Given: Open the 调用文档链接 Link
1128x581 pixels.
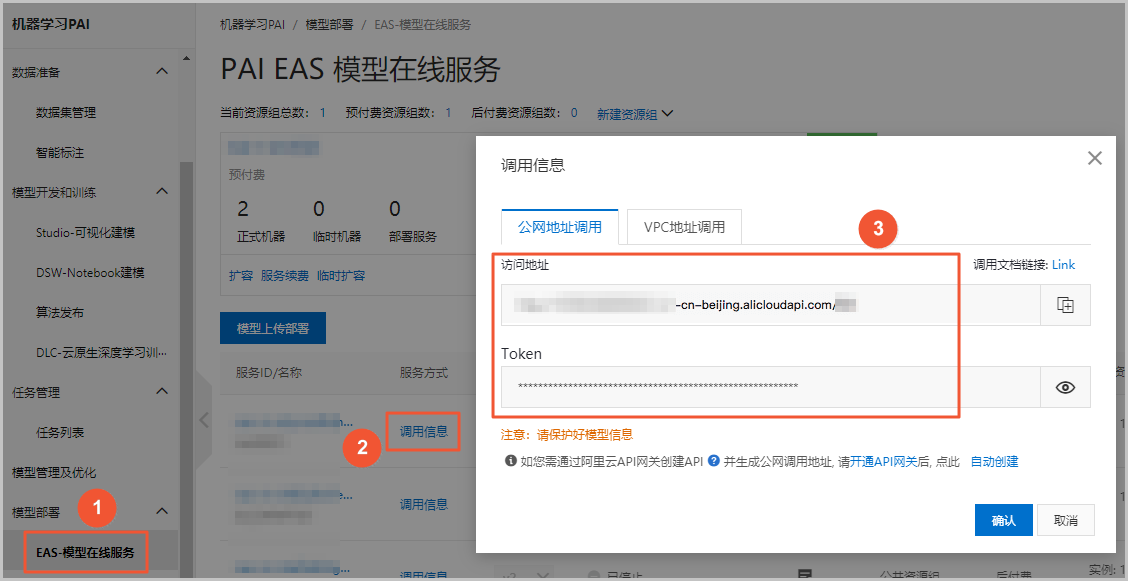Looking at the screenshot, I should click(x=1063, y=265).
